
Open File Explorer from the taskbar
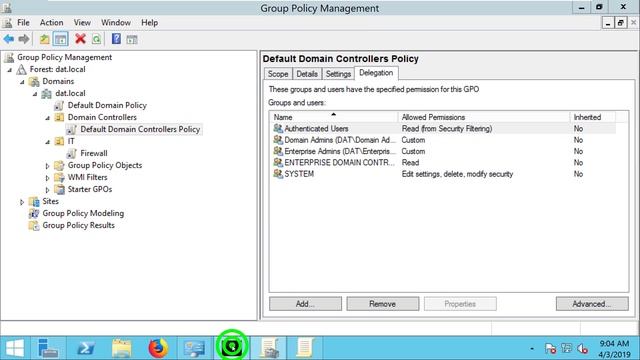[x=122, y=348]
